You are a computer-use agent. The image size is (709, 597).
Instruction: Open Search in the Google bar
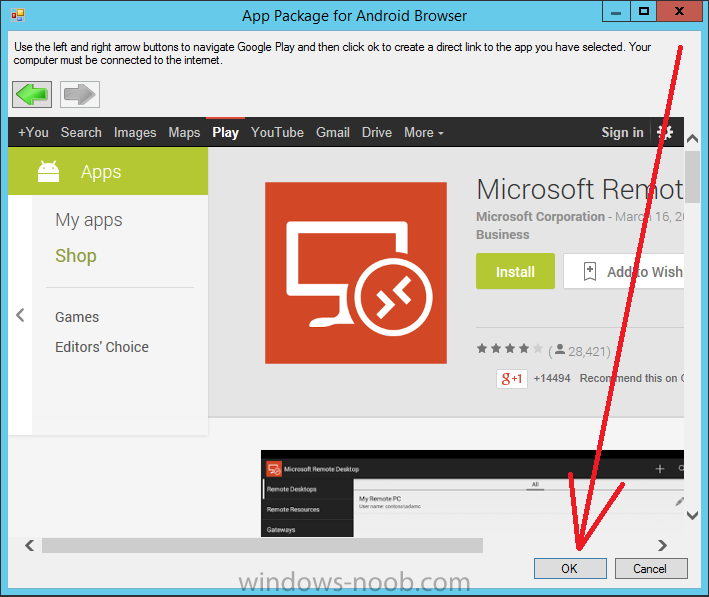click(81, 133)
